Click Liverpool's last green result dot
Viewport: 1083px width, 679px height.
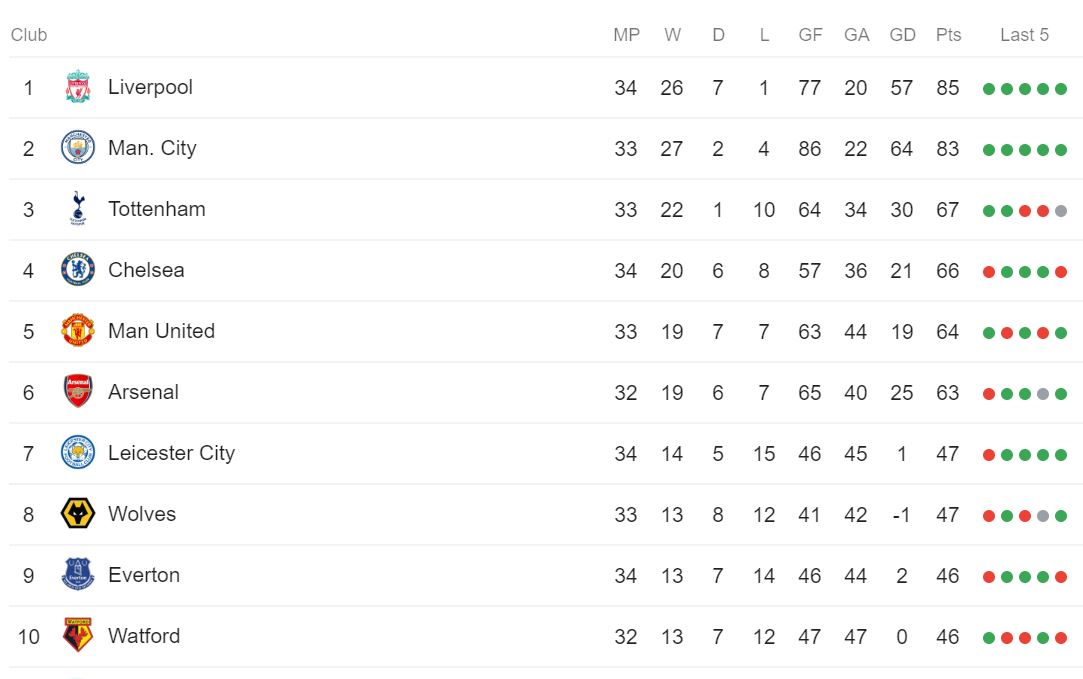(1061, 89)
